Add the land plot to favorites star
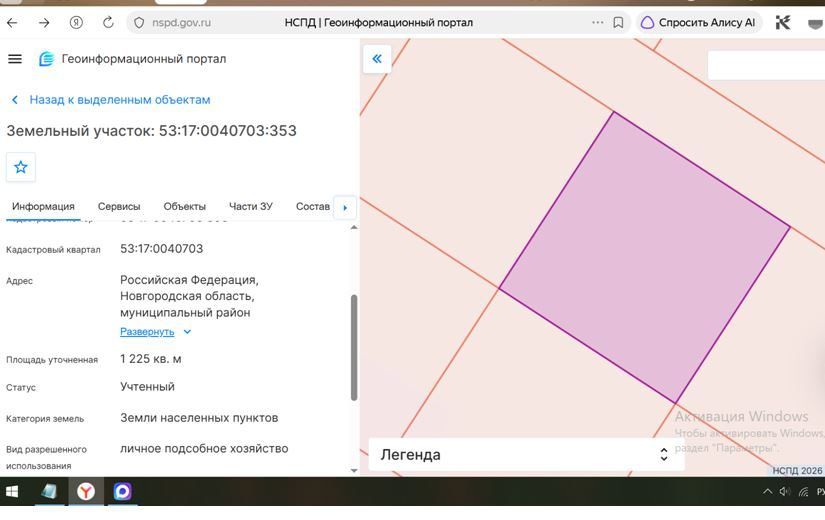The height and width of the screenshot is (520, 825). click(x=21, y=167)
